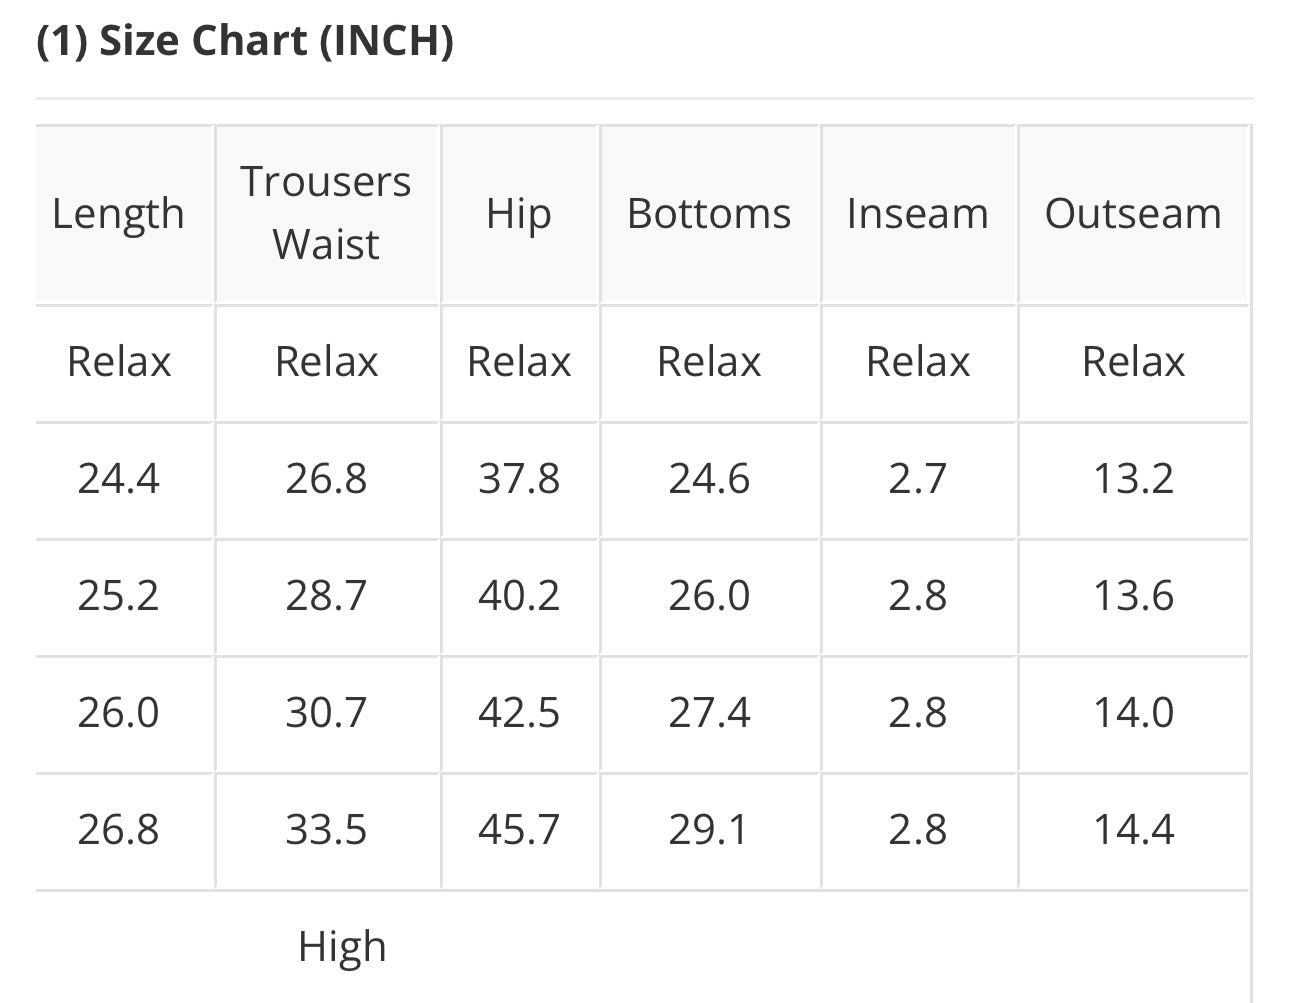Click the Relax cell under Outseam
The image size is (1290, 1003).
(x=1133, y=361)
